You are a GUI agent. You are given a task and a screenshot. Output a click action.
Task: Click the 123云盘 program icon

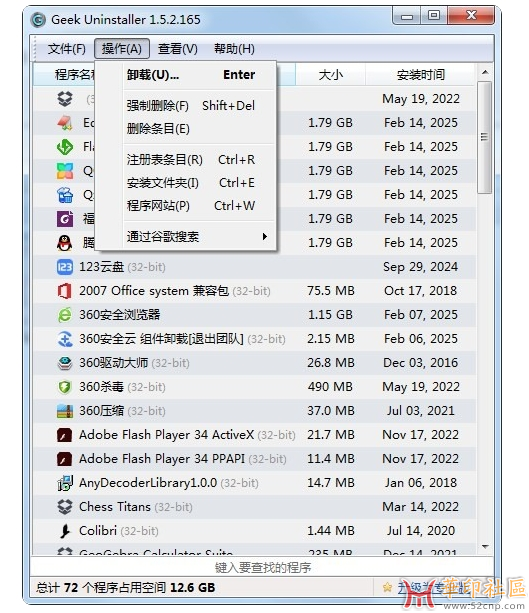65,267
